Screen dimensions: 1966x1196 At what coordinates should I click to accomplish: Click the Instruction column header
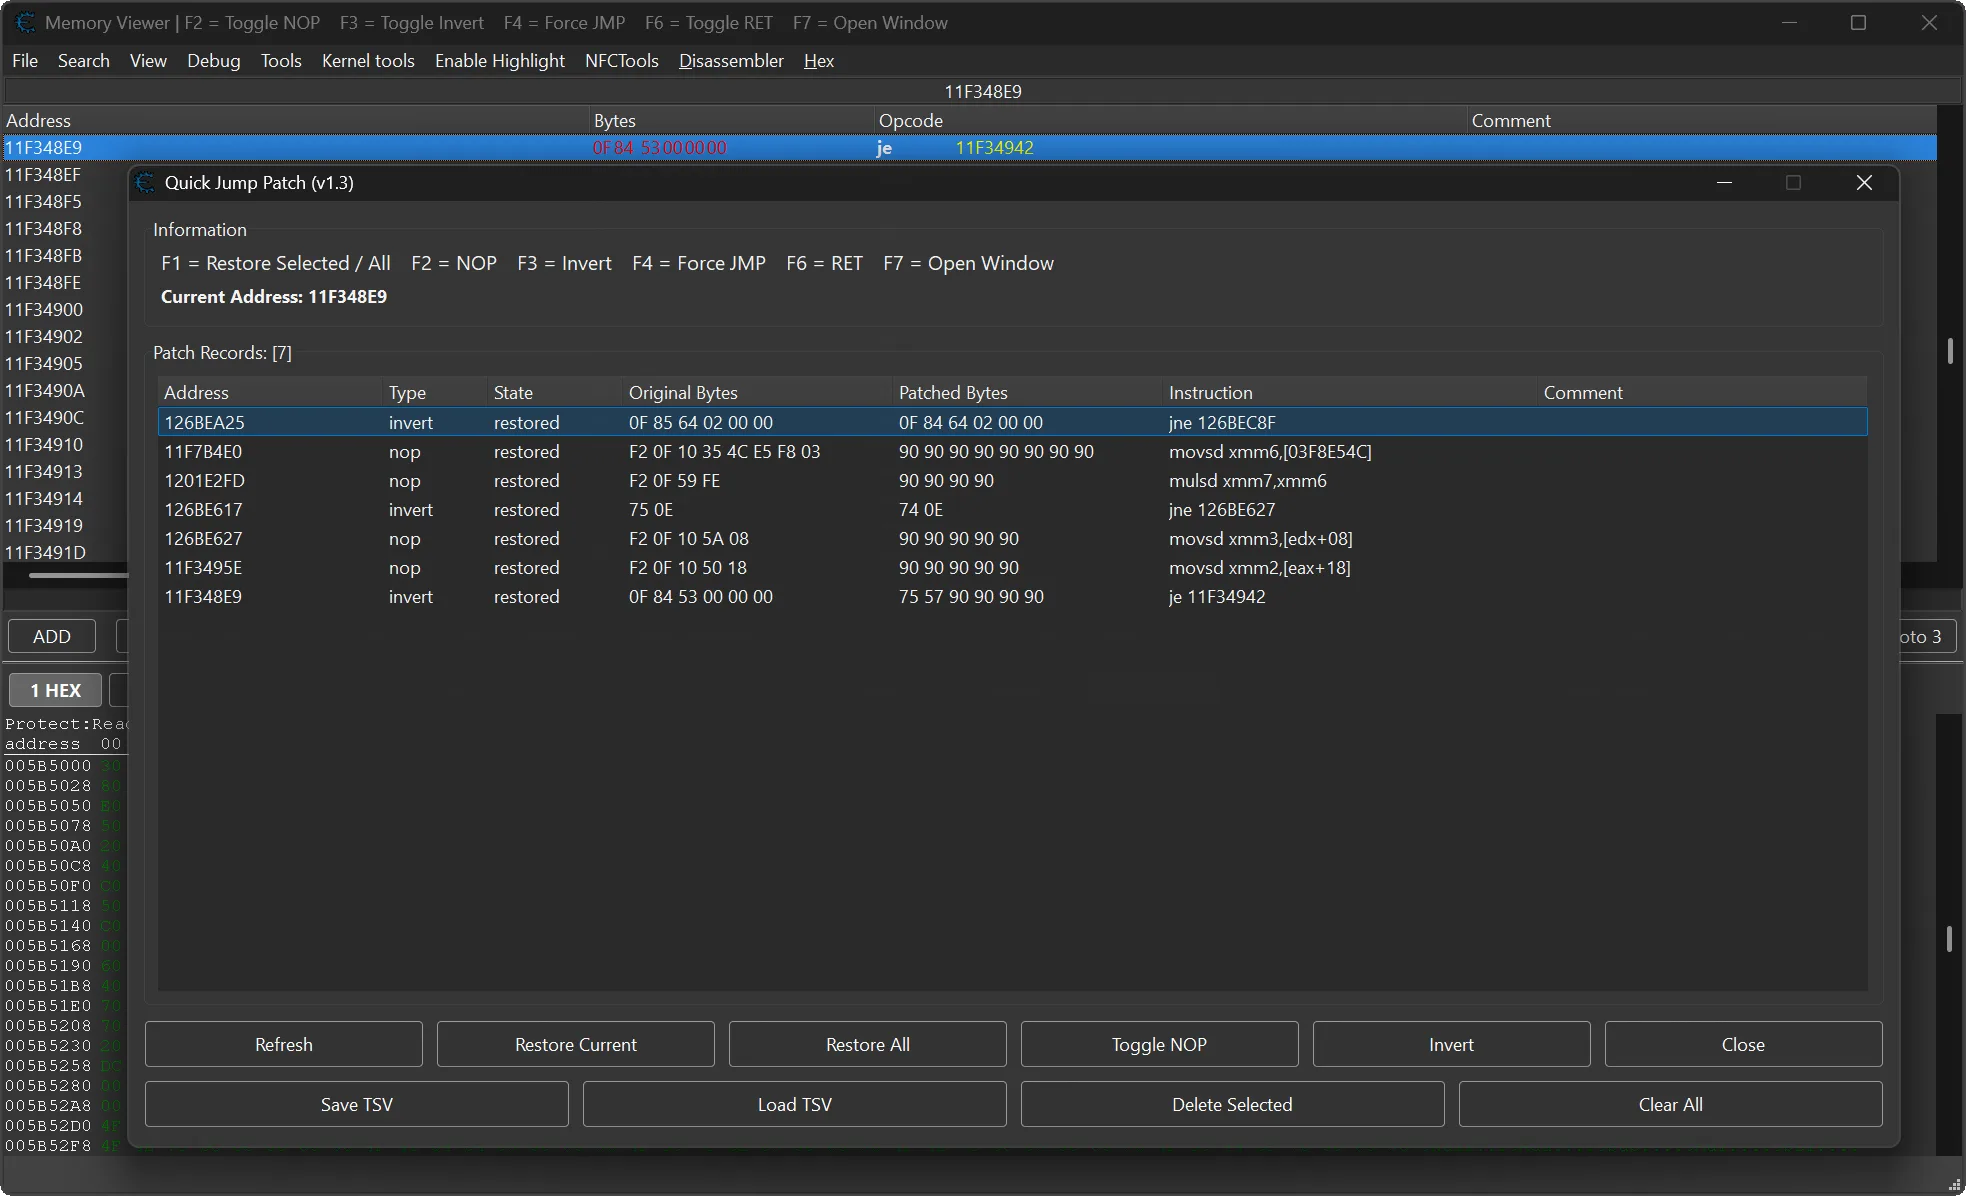pyautogui.click(x=1350, y=392)
